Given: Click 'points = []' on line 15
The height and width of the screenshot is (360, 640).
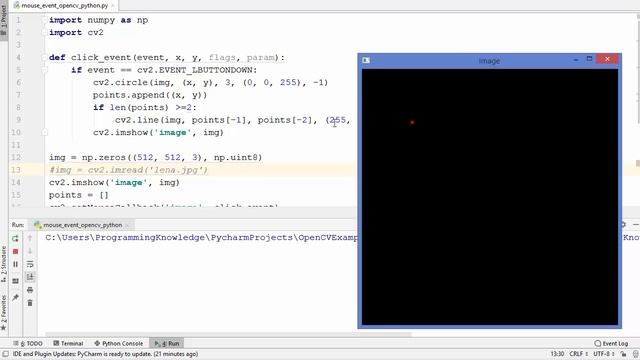Looking at the screenshot, I should (x=78, y=195).
